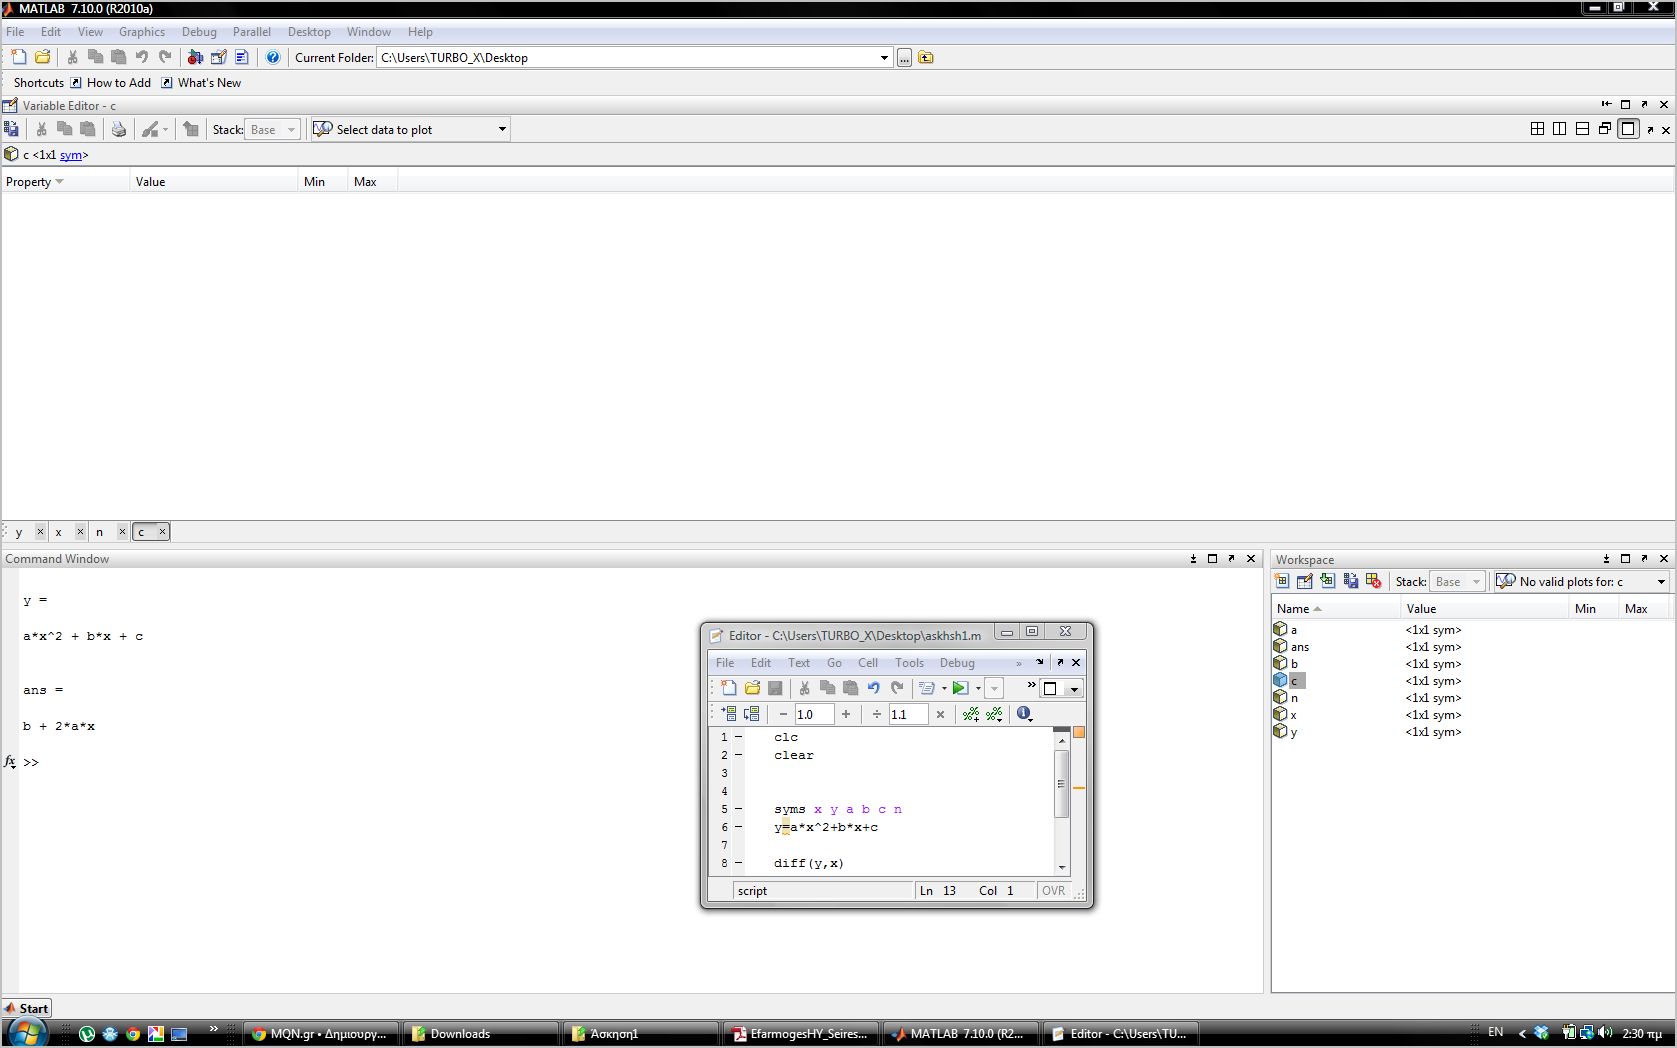
Task: Click the Editor's blue info icon
Action: (1023, 714)
